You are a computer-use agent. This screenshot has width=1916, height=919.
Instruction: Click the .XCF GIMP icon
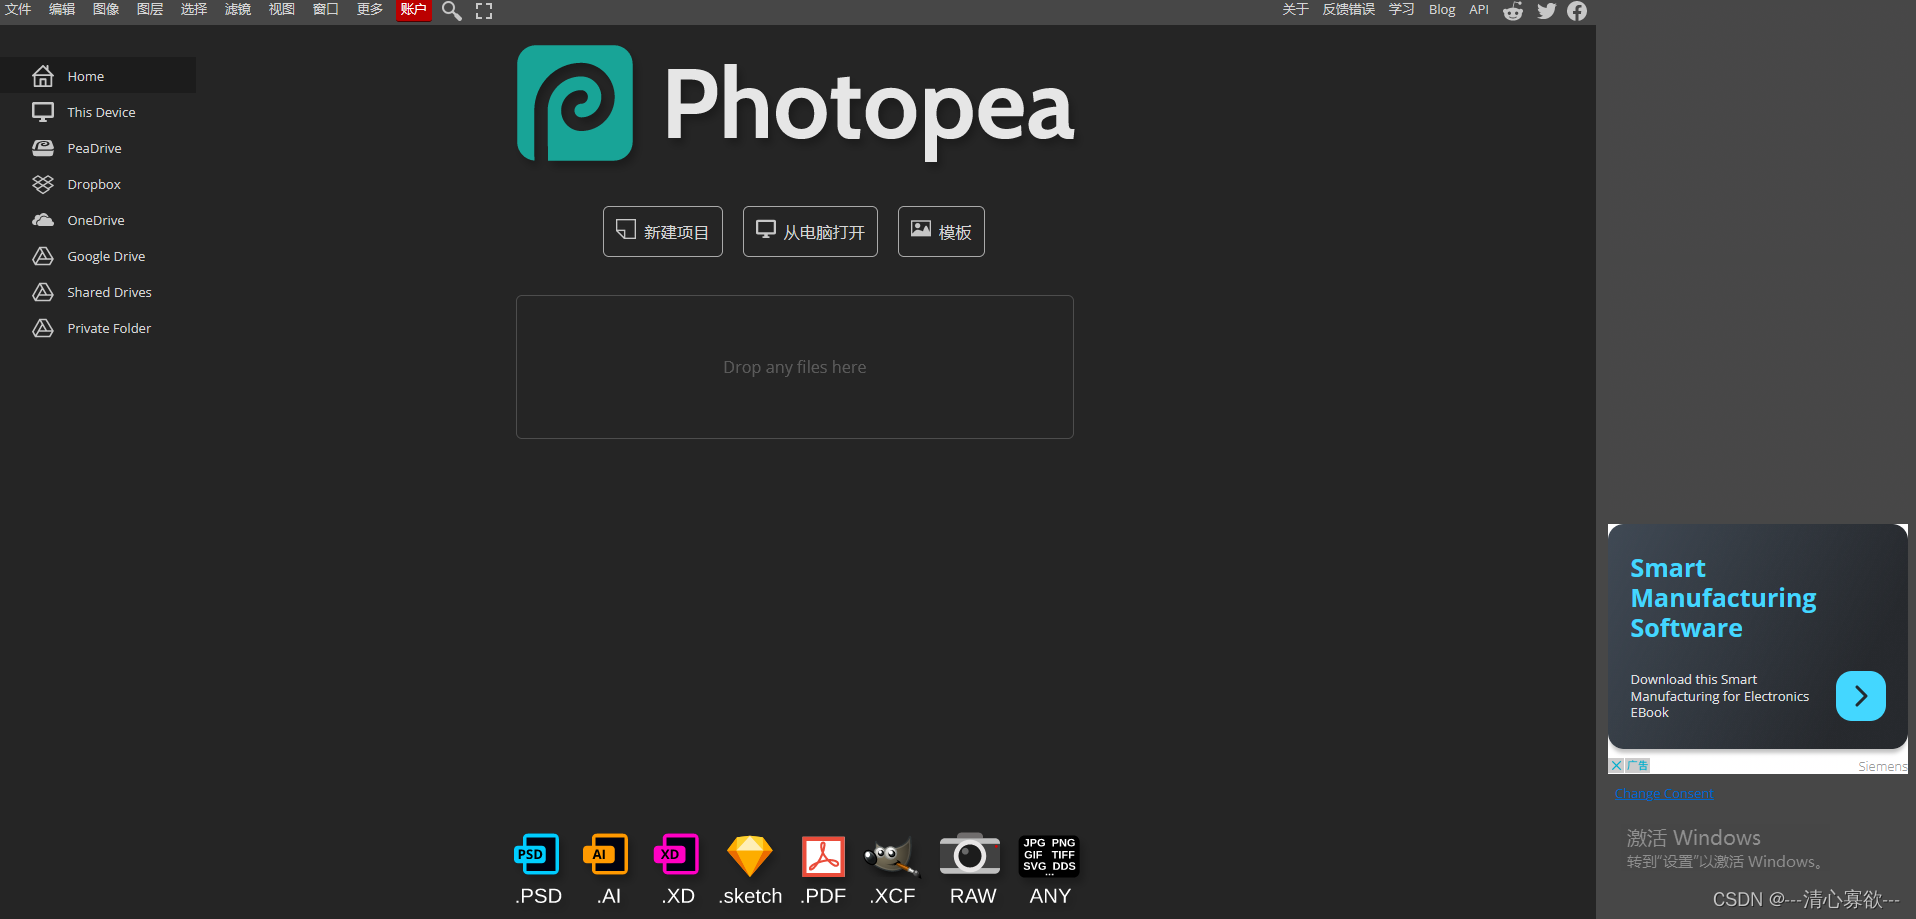point(891,856)
